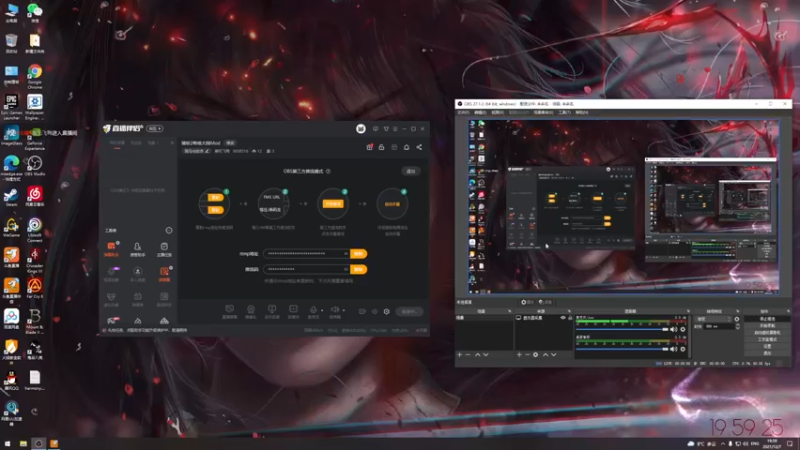Add a source with plus icon in OBS
Screen dimensions: 800x450
point(519,355)
